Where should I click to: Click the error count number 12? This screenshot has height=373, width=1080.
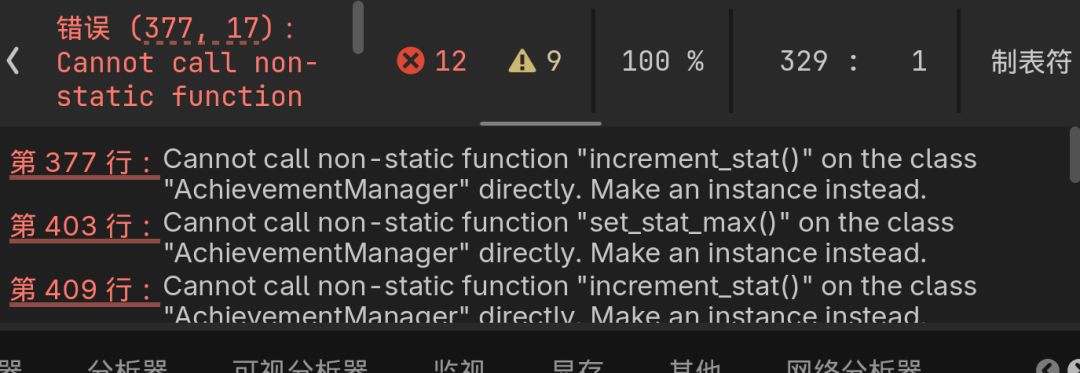451,62
